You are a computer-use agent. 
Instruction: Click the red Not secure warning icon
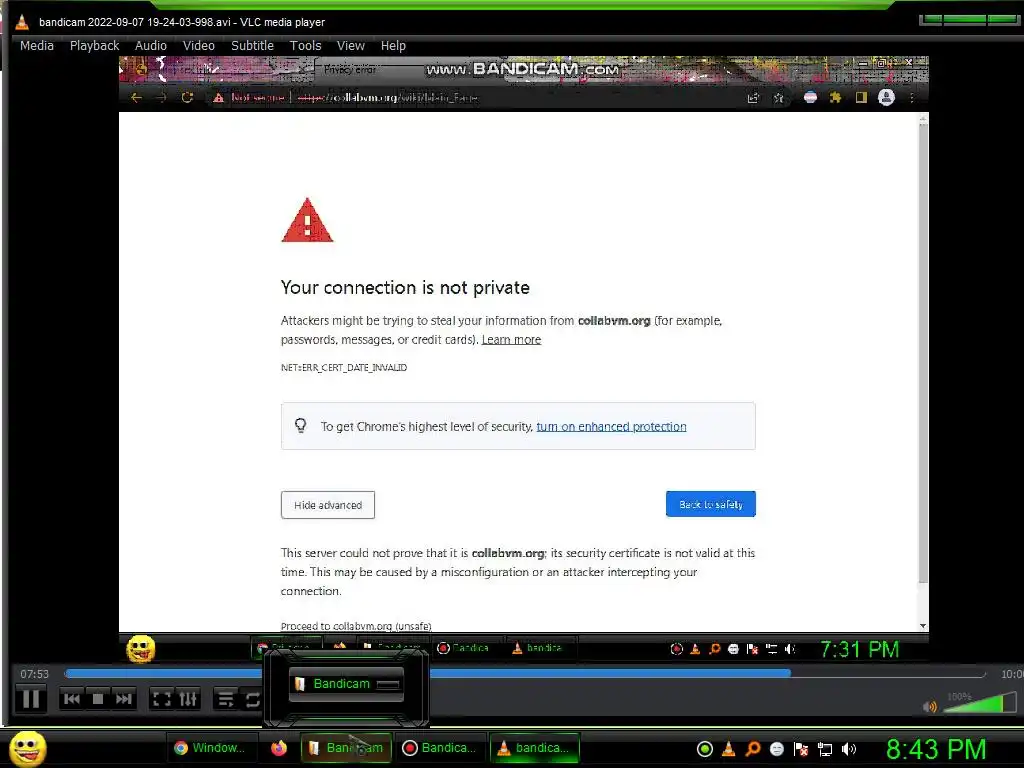[x=218, y=98]
